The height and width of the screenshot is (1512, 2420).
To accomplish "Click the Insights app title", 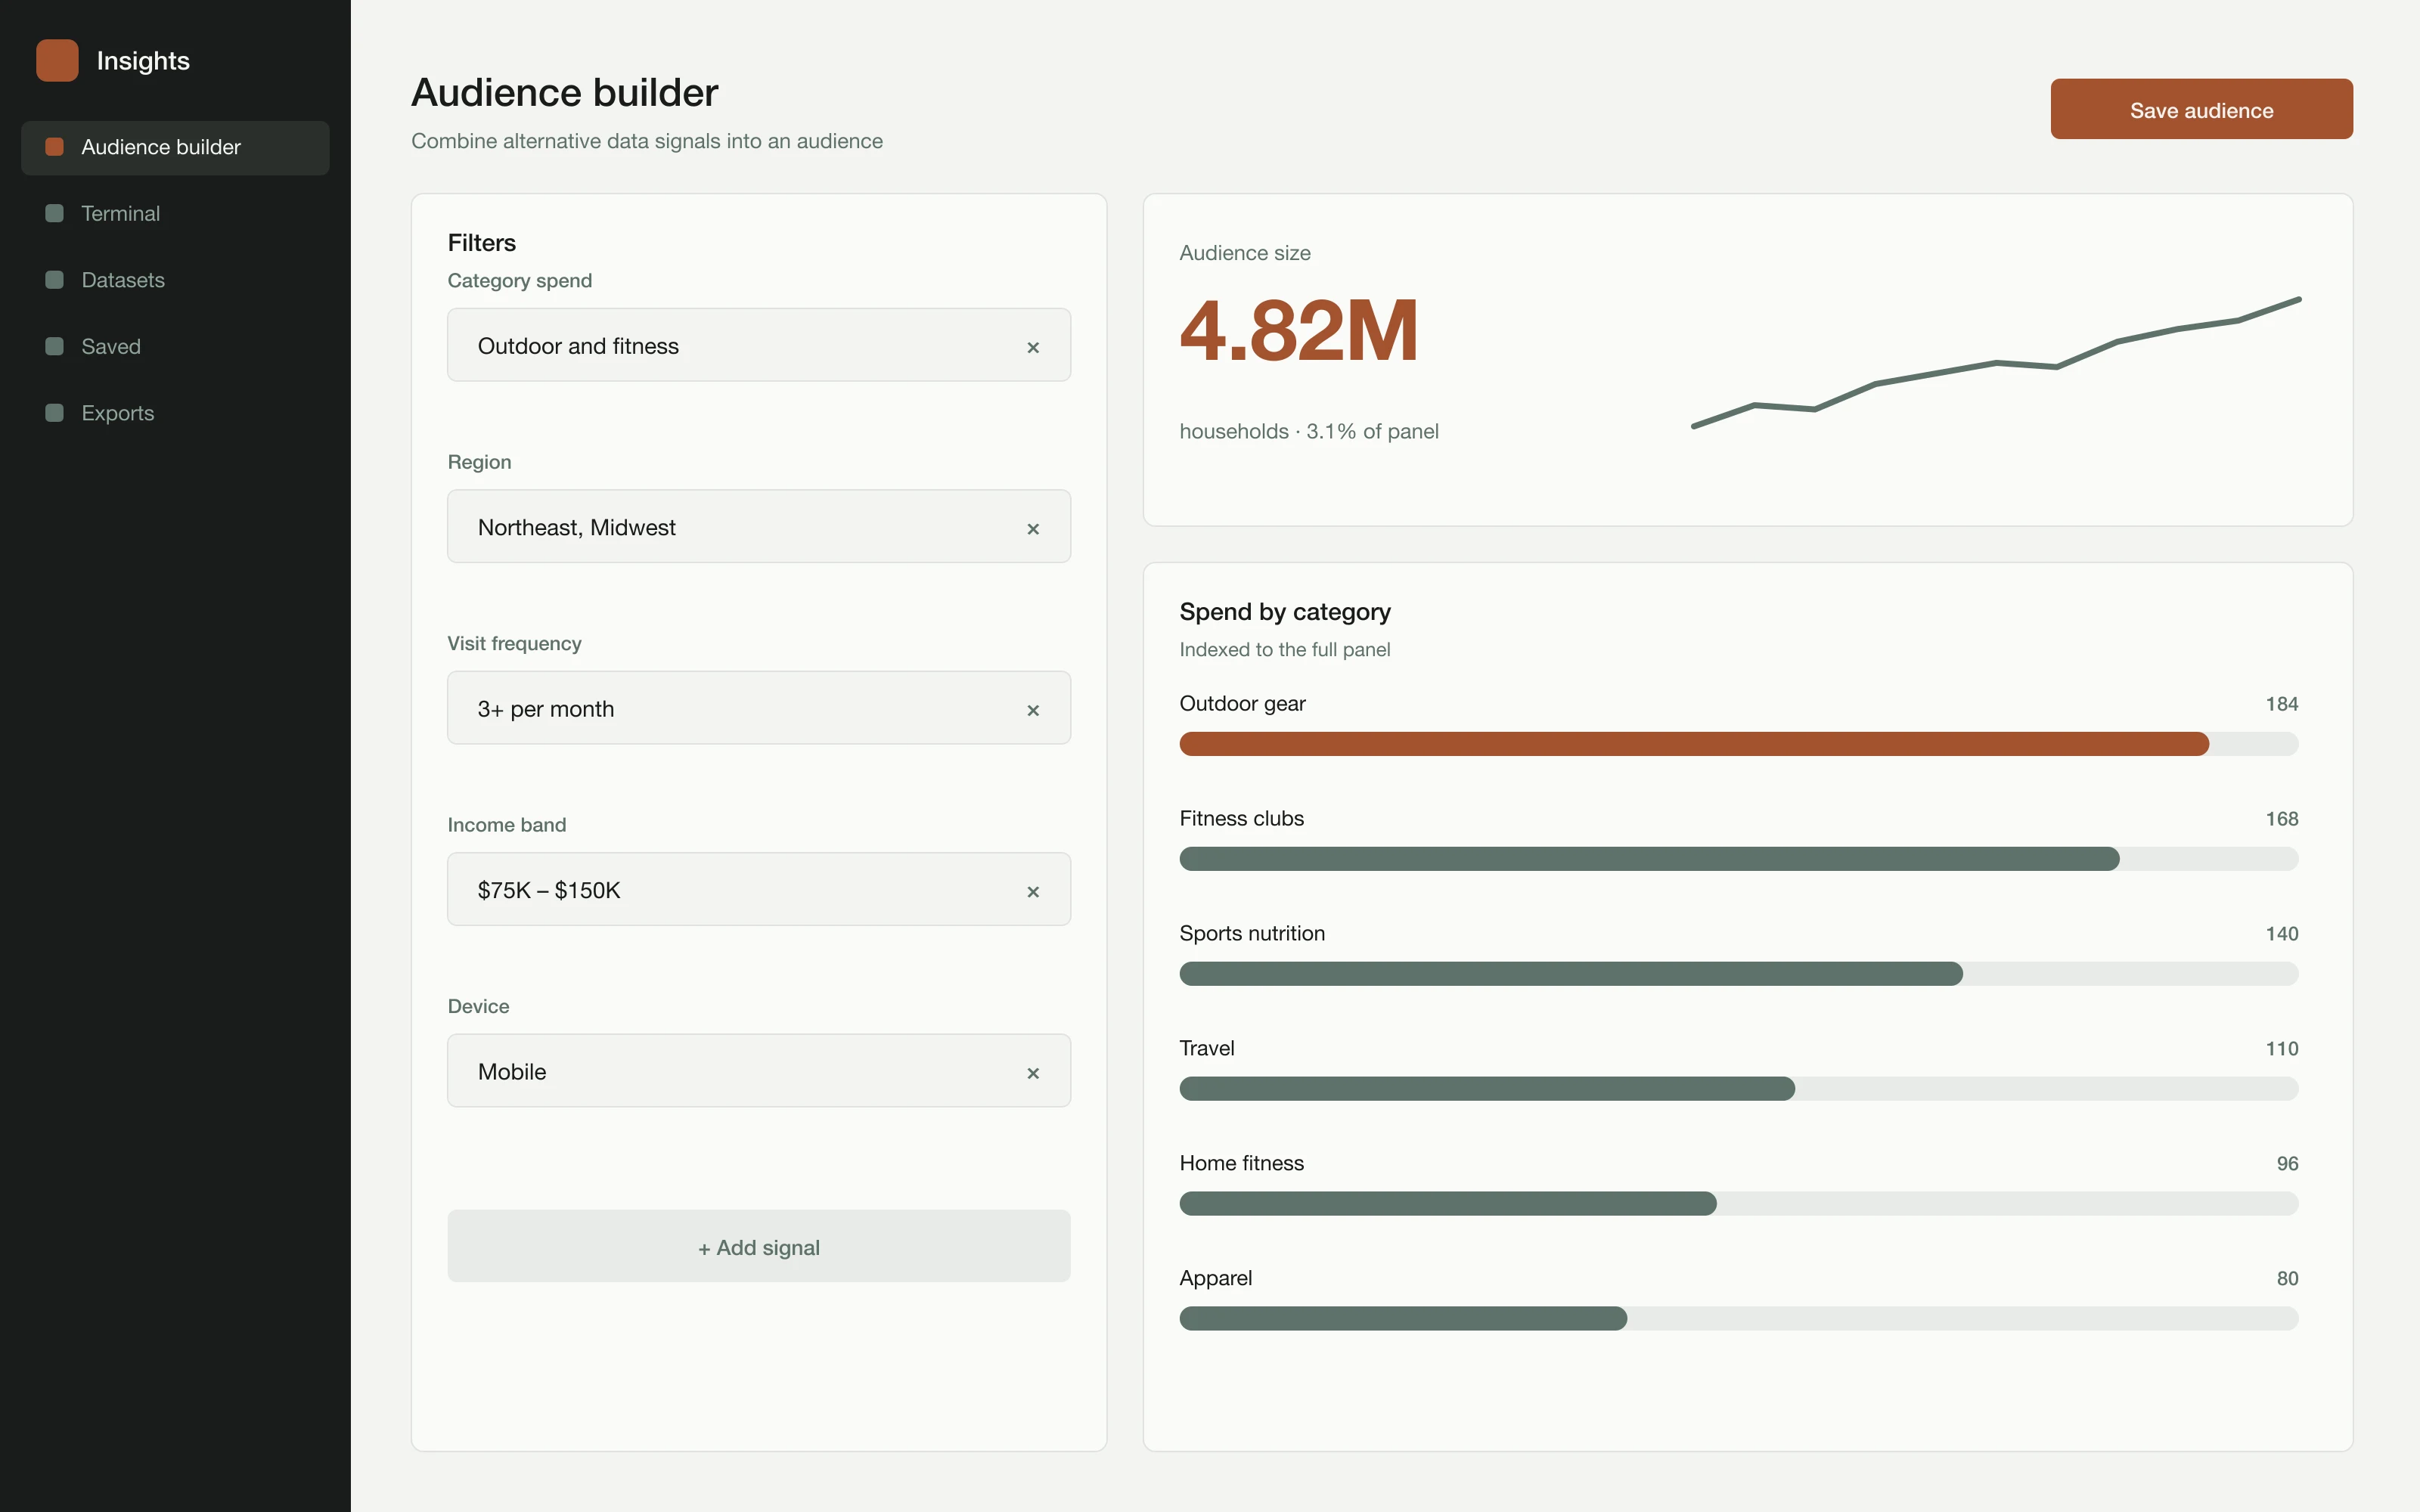I will [143, 61].
